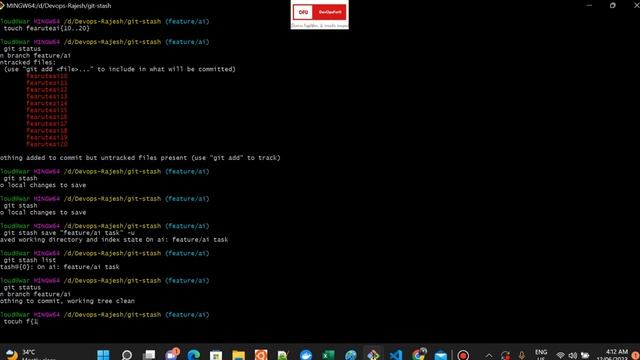Click the 'git stash save "feature/ai task" -u' command
Viewport: 640px width, 360px height.
tap(68, 233)
